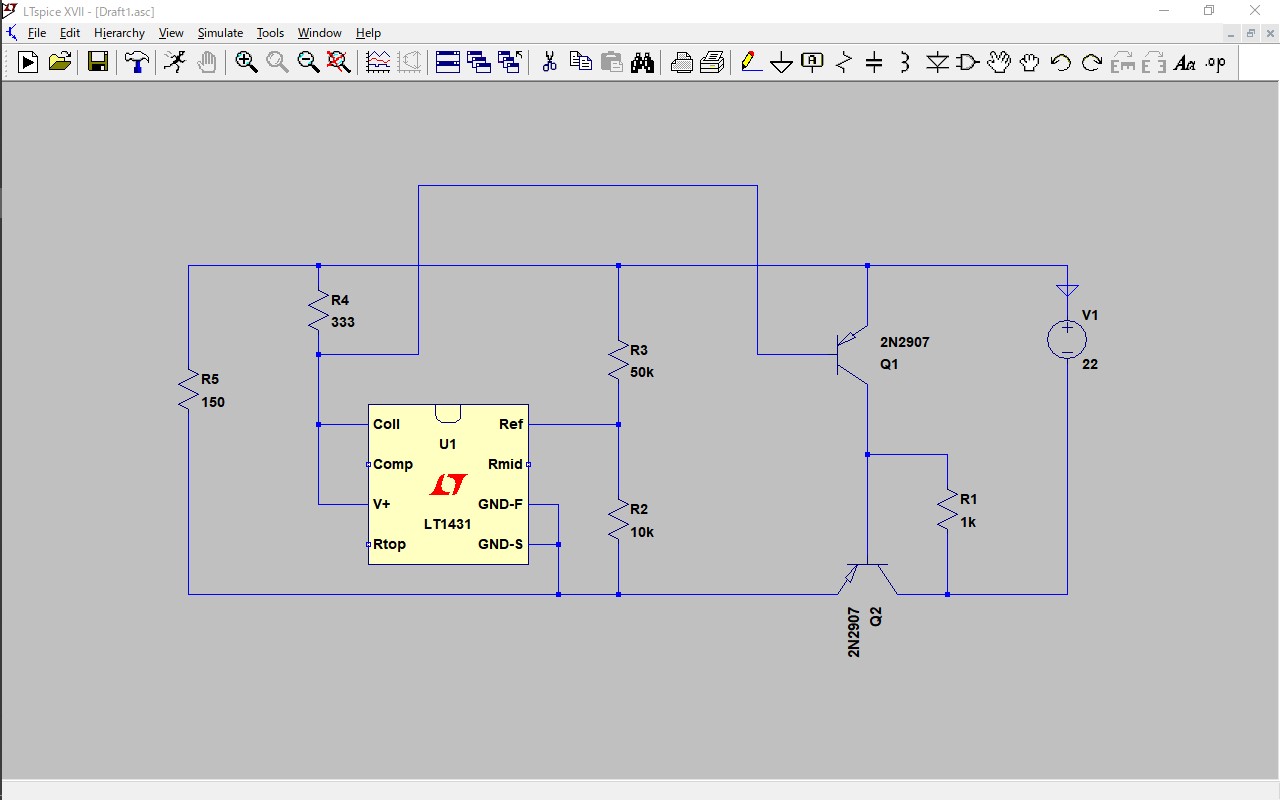Select the Pan magnifier tool

pyautogui.click(x=277, y=62)
